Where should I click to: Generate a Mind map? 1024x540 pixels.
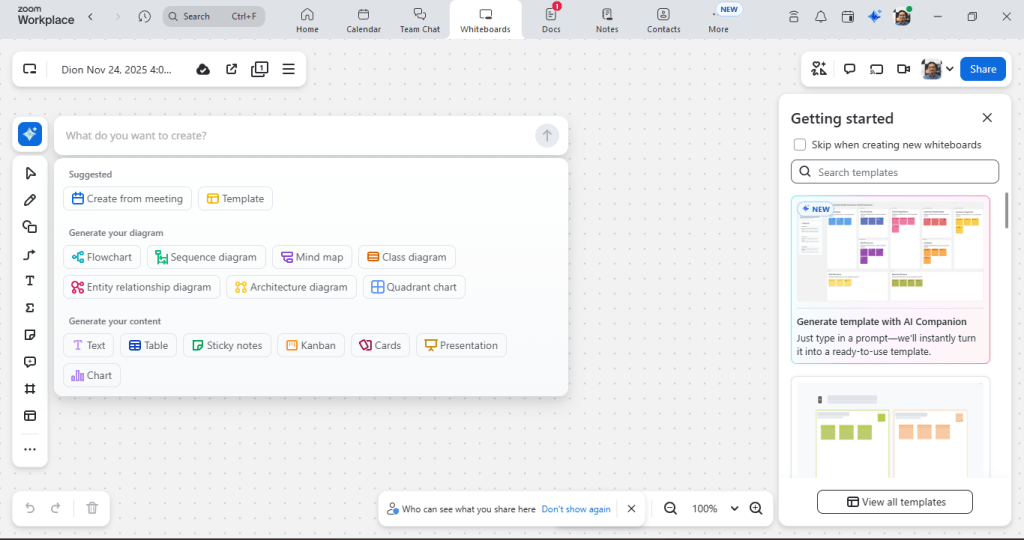[312, 257]
